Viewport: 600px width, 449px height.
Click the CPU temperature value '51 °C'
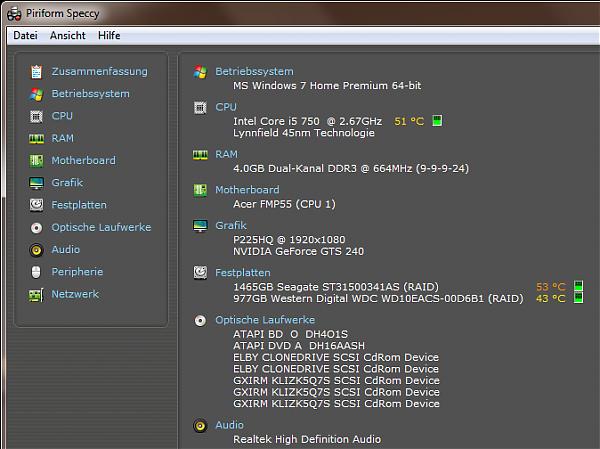click(409, 121)
